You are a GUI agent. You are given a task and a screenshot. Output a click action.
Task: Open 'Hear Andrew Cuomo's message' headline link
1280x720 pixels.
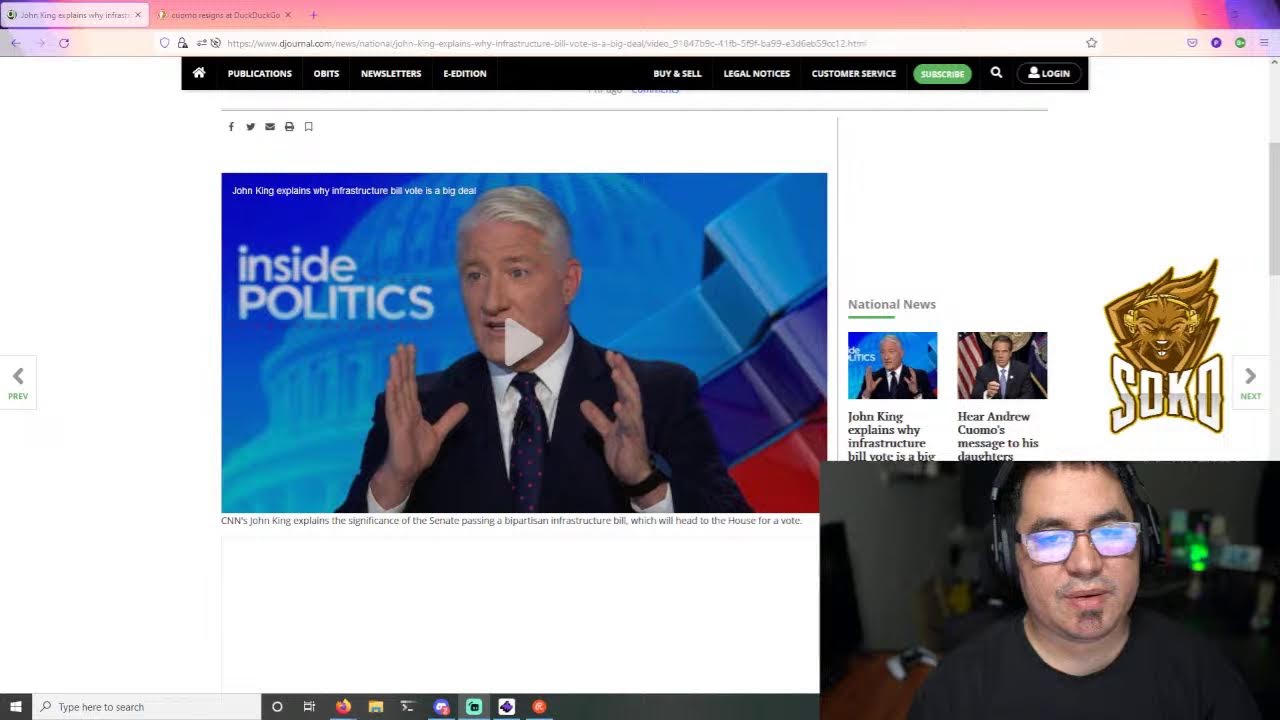998,436
